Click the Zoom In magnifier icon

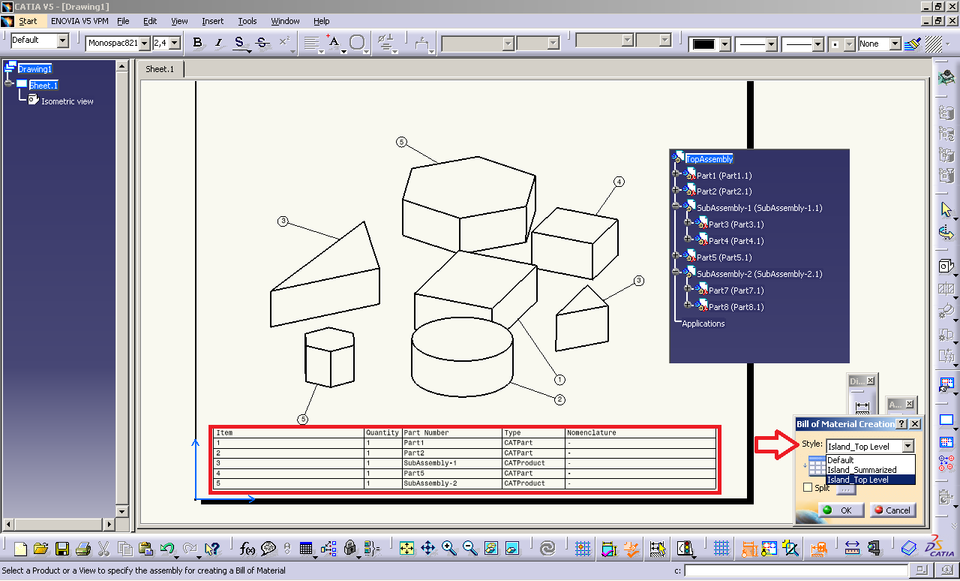451,548
